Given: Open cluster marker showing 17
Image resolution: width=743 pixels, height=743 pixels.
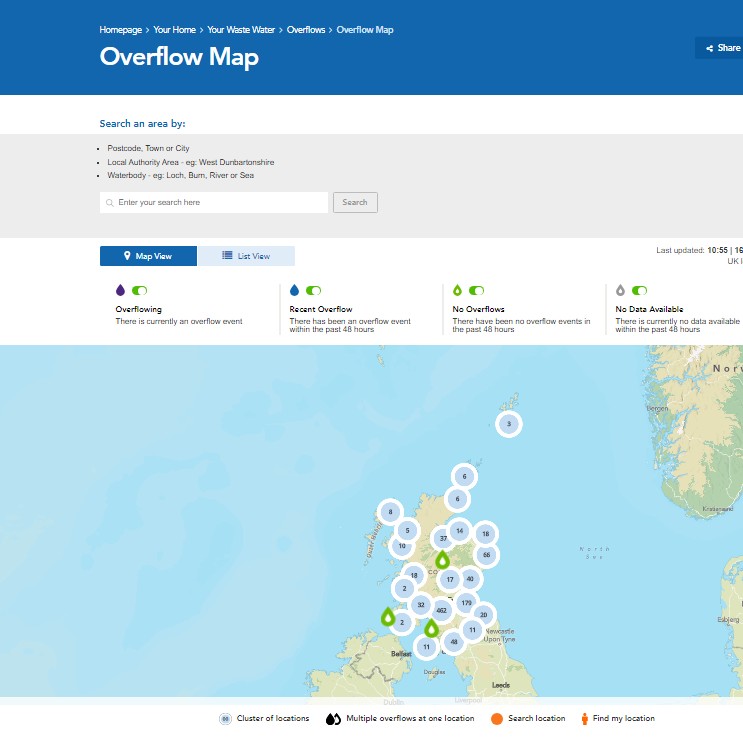Looking at the screenshot, I should point(450,580).
